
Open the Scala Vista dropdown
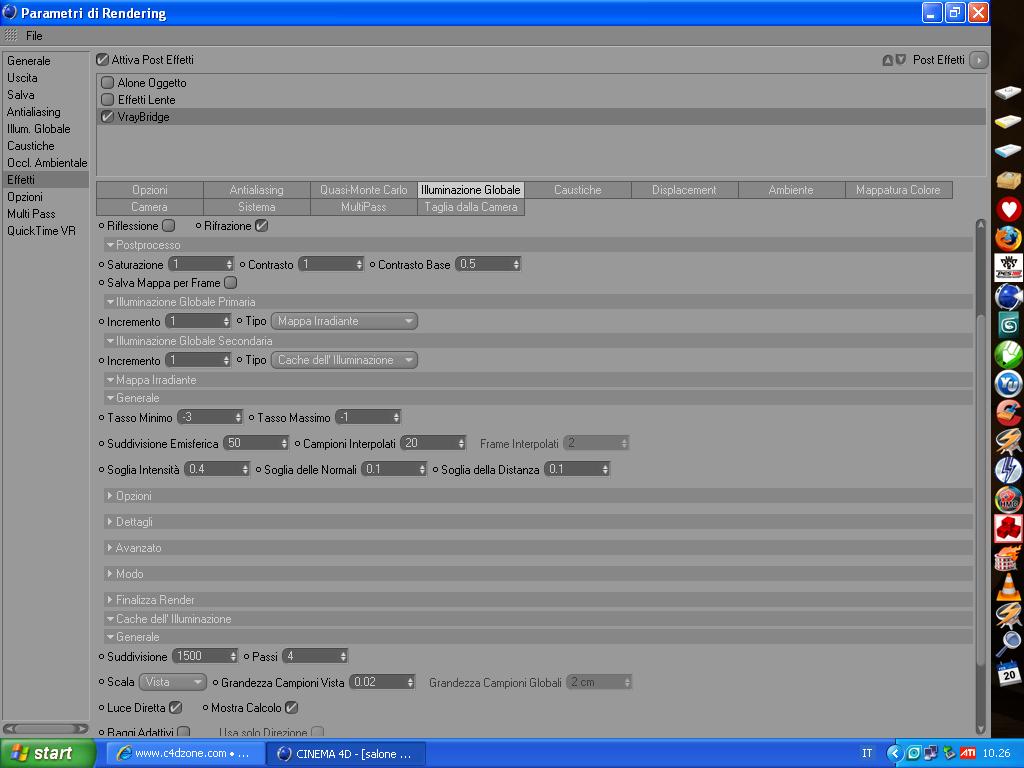click(x=173, y=682)
